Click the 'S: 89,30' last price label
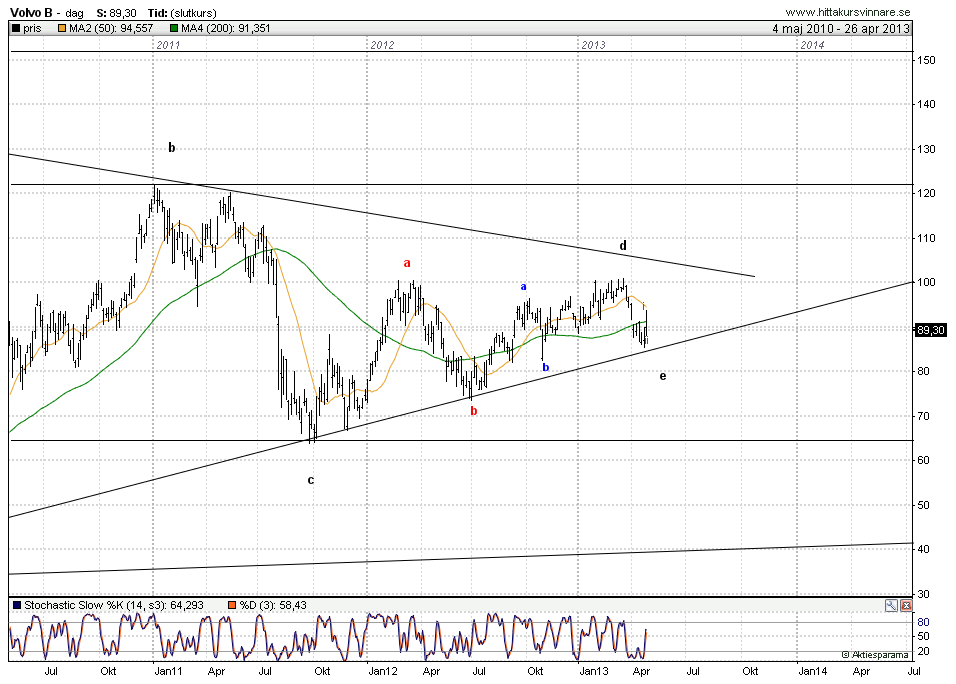The image size is (956, 684). pyautogui.click(x=116, y=13)
